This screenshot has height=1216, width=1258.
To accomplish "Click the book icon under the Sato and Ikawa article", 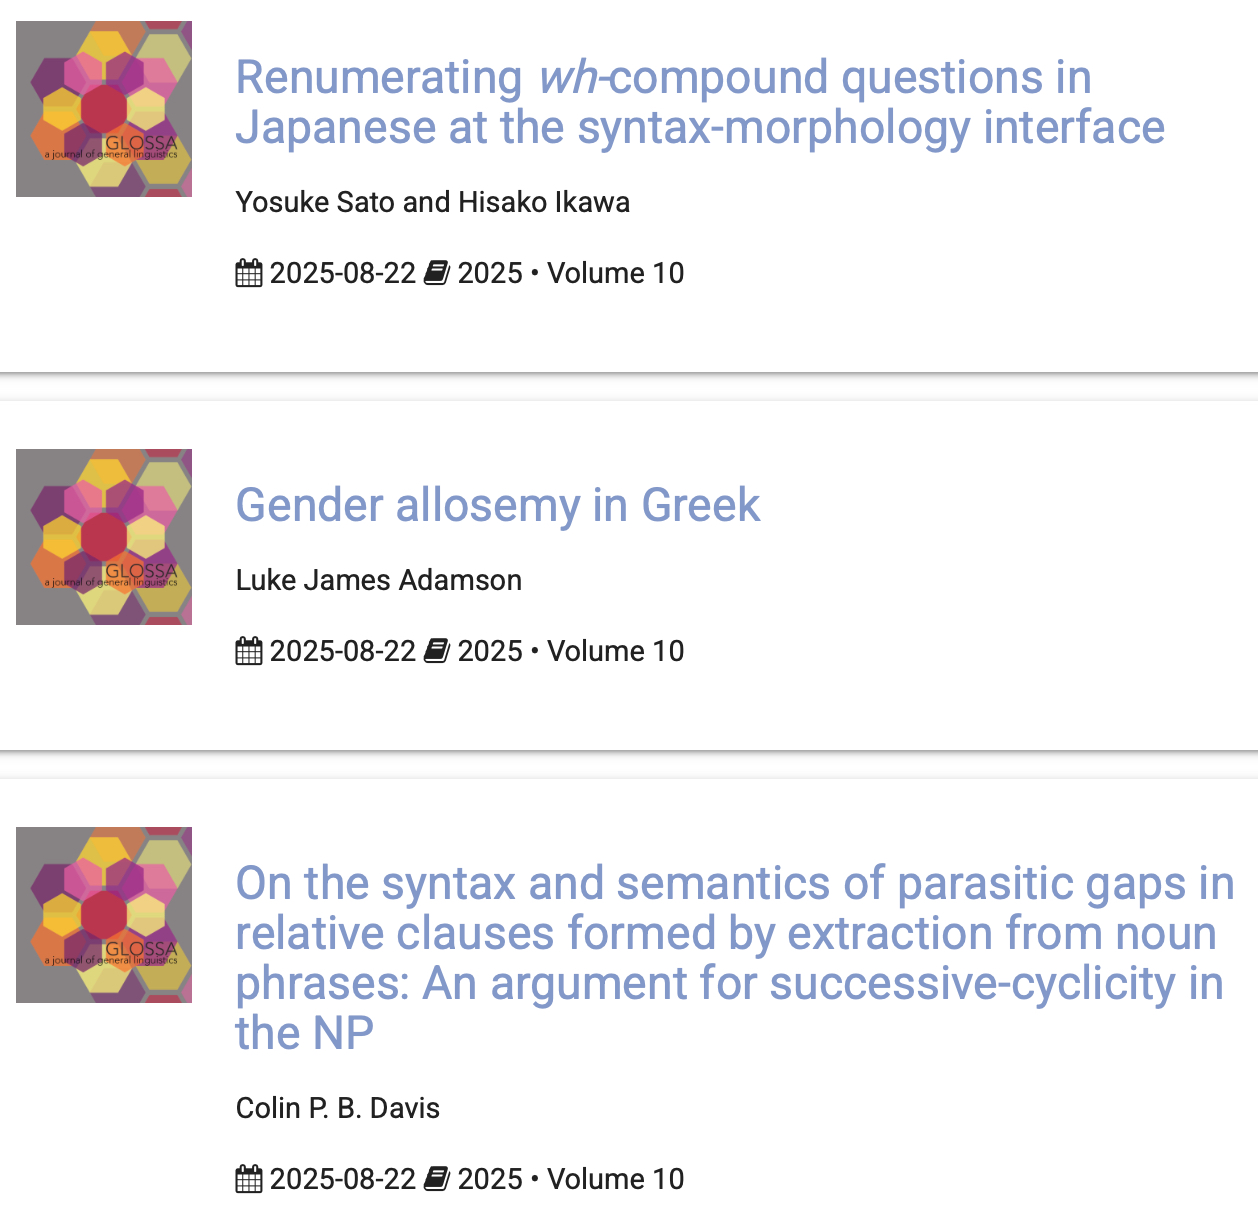I will click(x=437, y=273).
